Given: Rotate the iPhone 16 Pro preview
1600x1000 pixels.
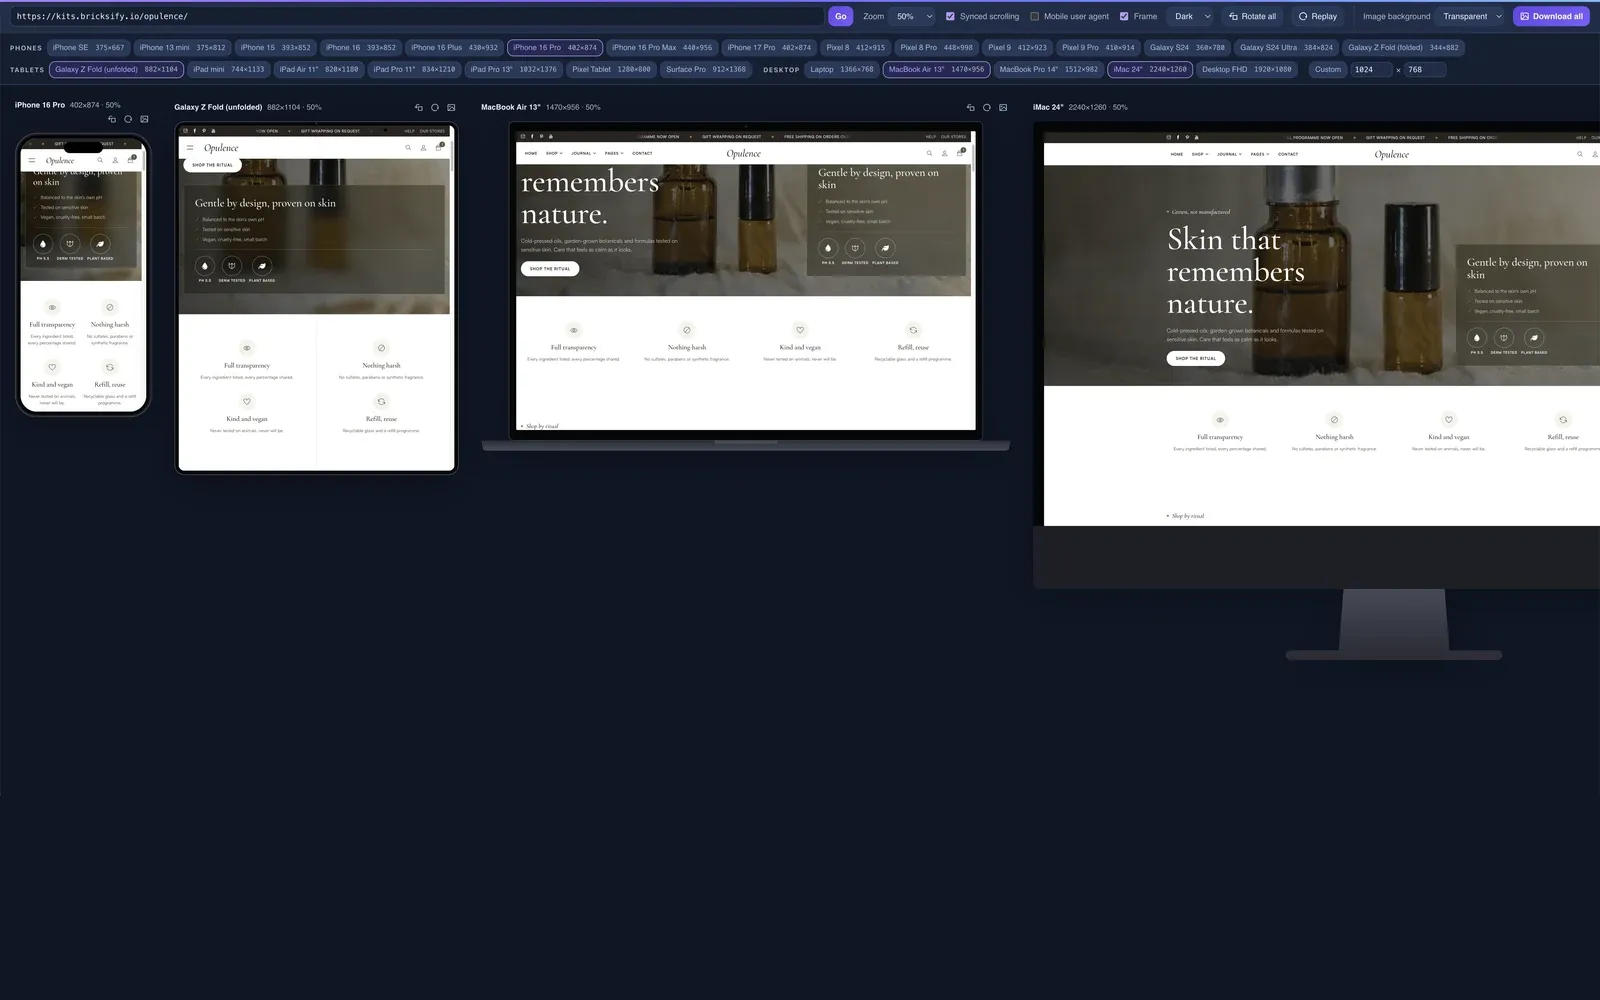Looking at the screenshot, I should coord(112,119).
